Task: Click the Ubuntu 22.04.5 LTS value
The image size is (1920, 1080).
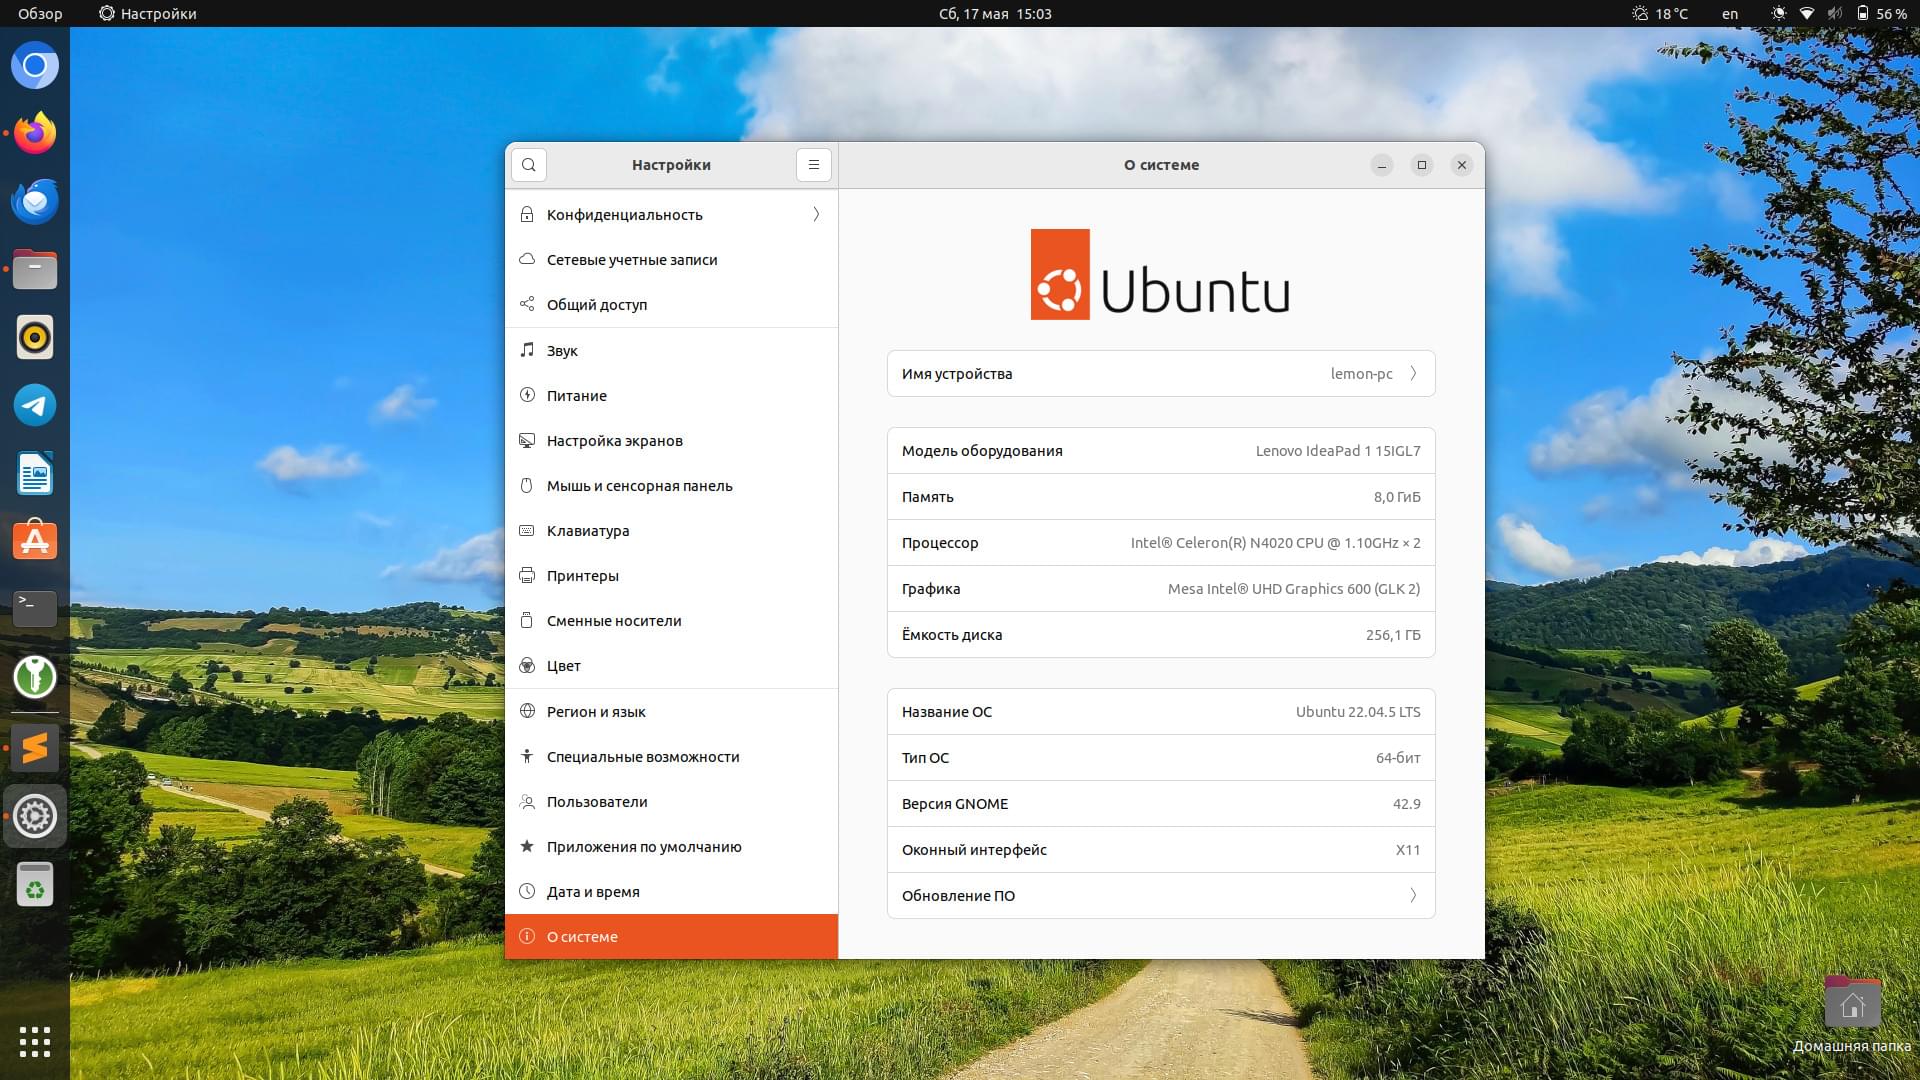Action: point(1358,711)
